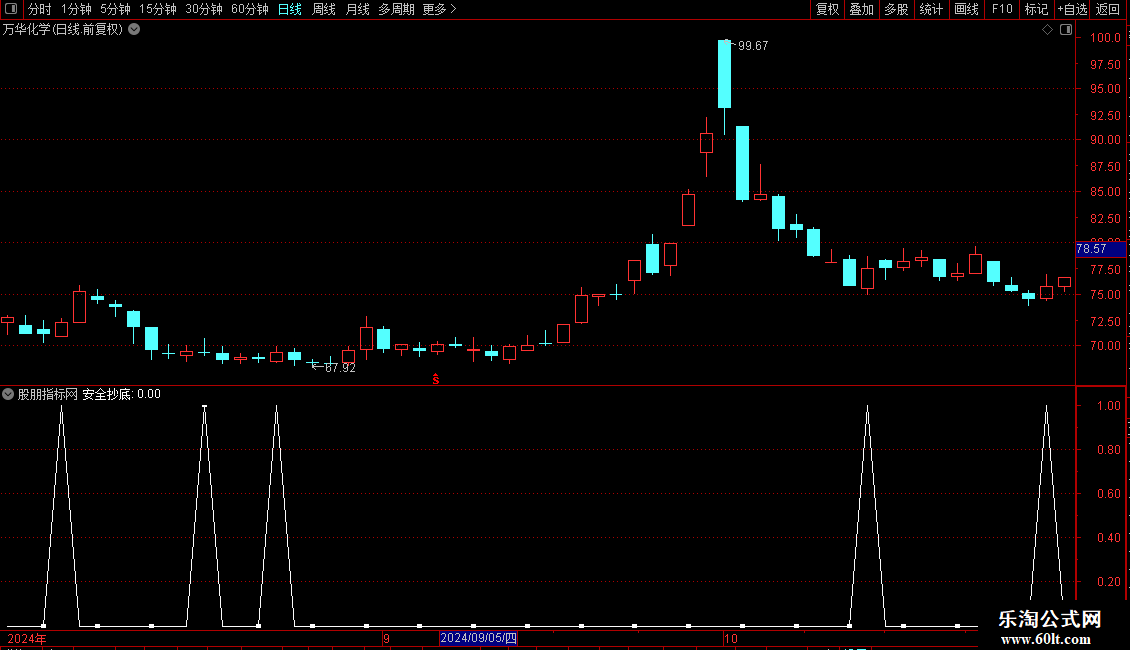Open the 股朋指标网 indicator dropdown icon
This screenshot has height=650, width=1130.
coord(8,394)
